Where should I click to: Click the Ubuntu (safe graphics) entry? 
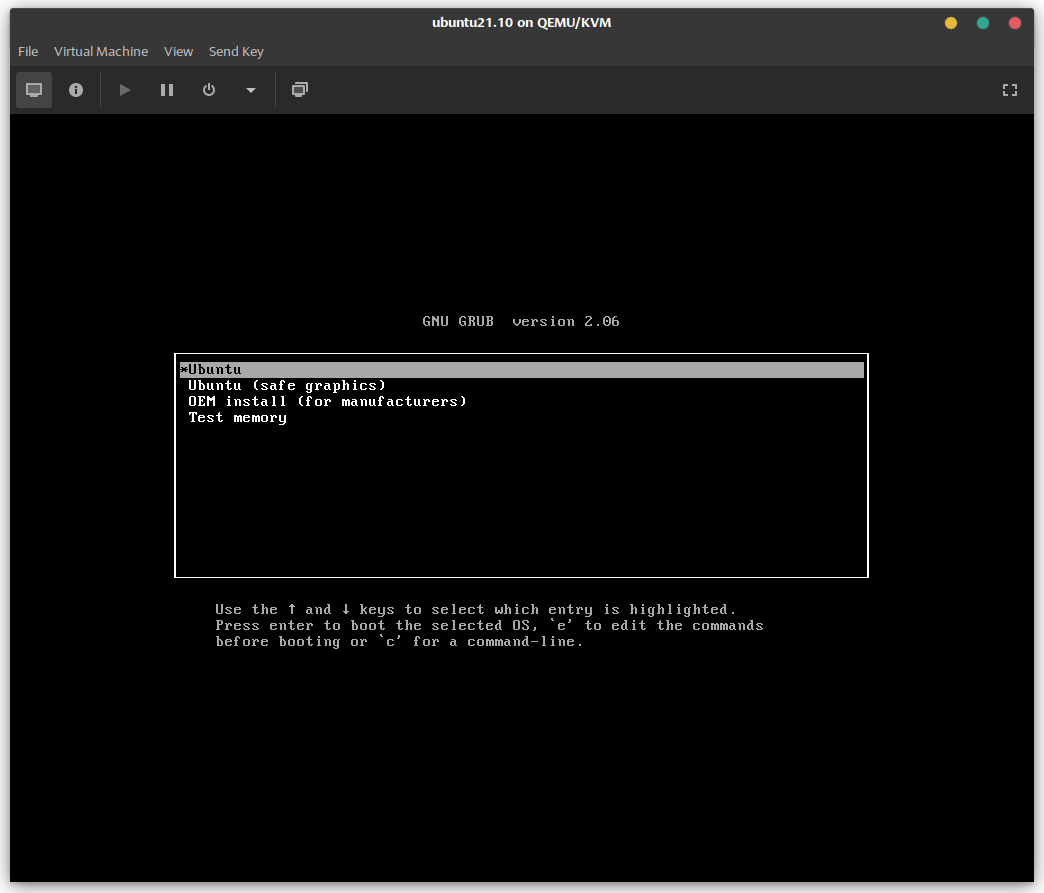pos(287,386)
